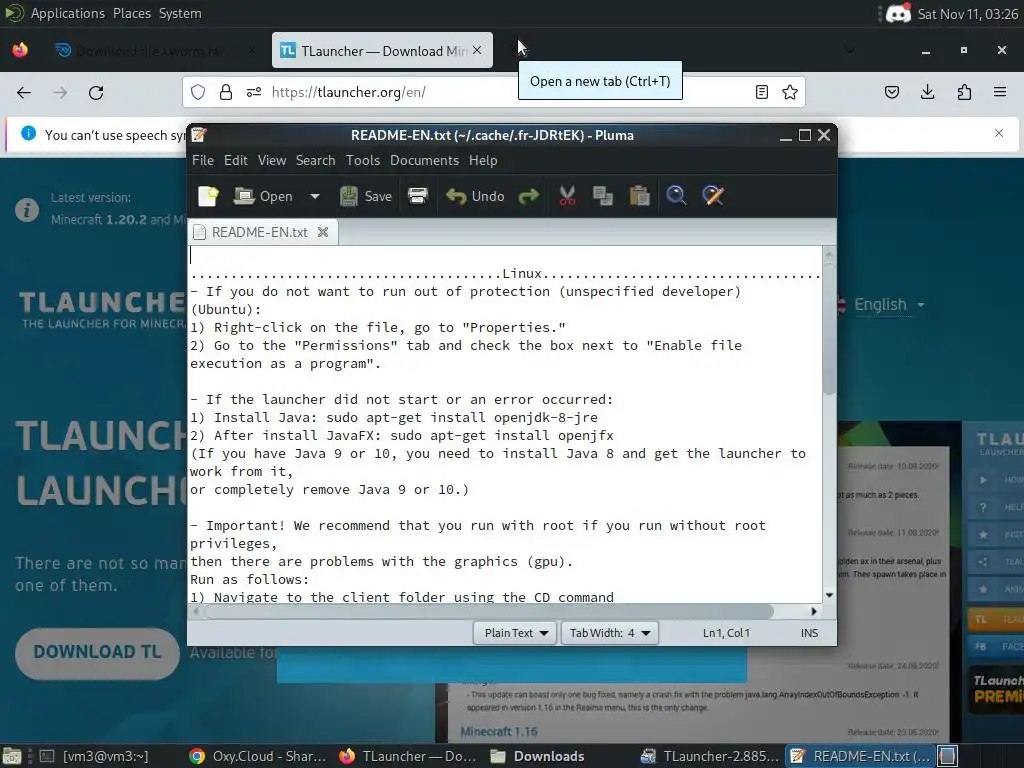Screen dimensions: 1024x768
Task: Click the tracking protection shield icon
Action: [198, 92]
